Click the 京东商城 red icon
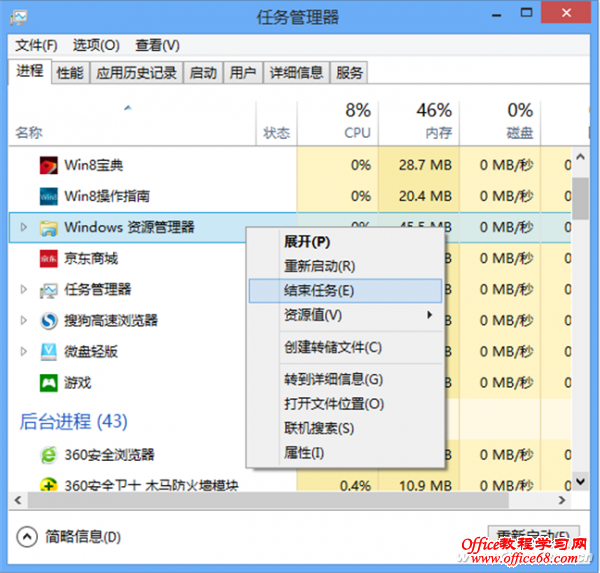Image resolution: width=600 pixels, height=573 pixels. pos(49,259)
